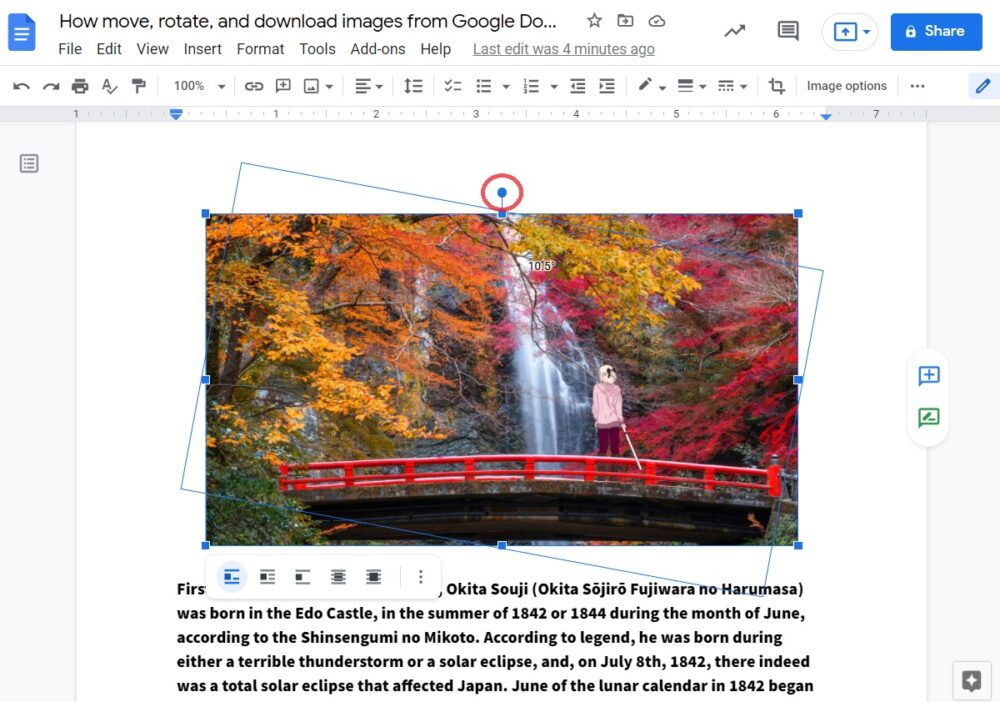Open the Add-ons menu
The width and height of the screenshot is (1000, 702).
pyautogui.click(x=378, y=48)
